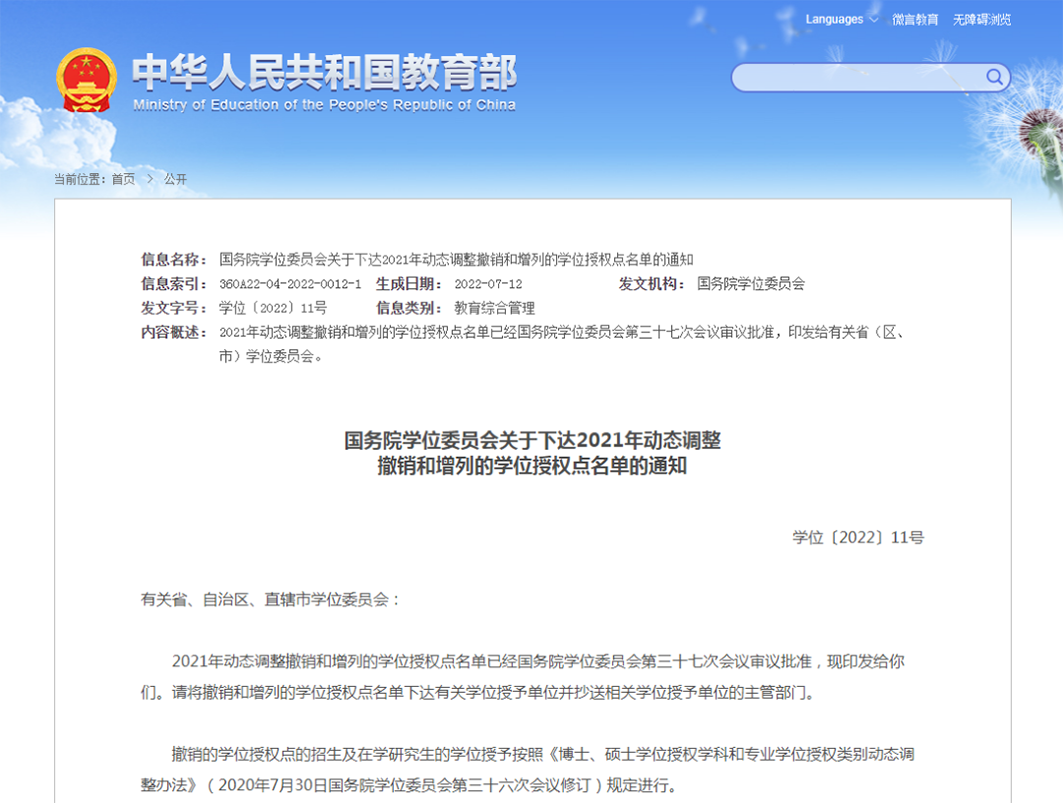
Task: Click the 信息名称 notice title value
Action: pyautogui.click(x=456, y=259)
